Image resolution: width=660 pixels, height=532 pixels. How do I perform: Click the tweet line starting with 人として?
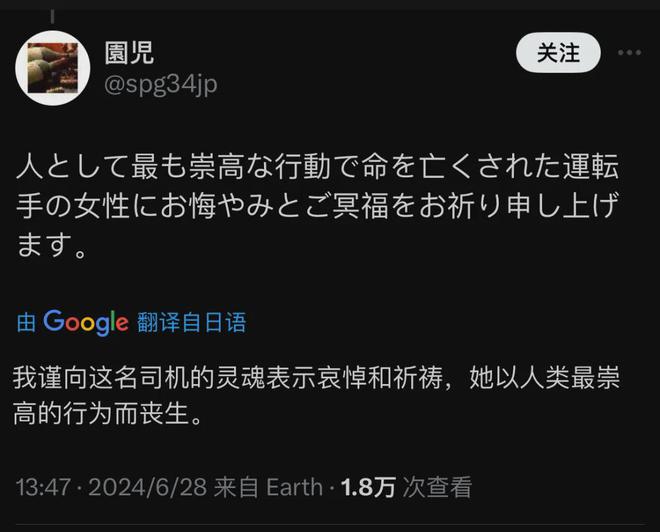(330, 163)
